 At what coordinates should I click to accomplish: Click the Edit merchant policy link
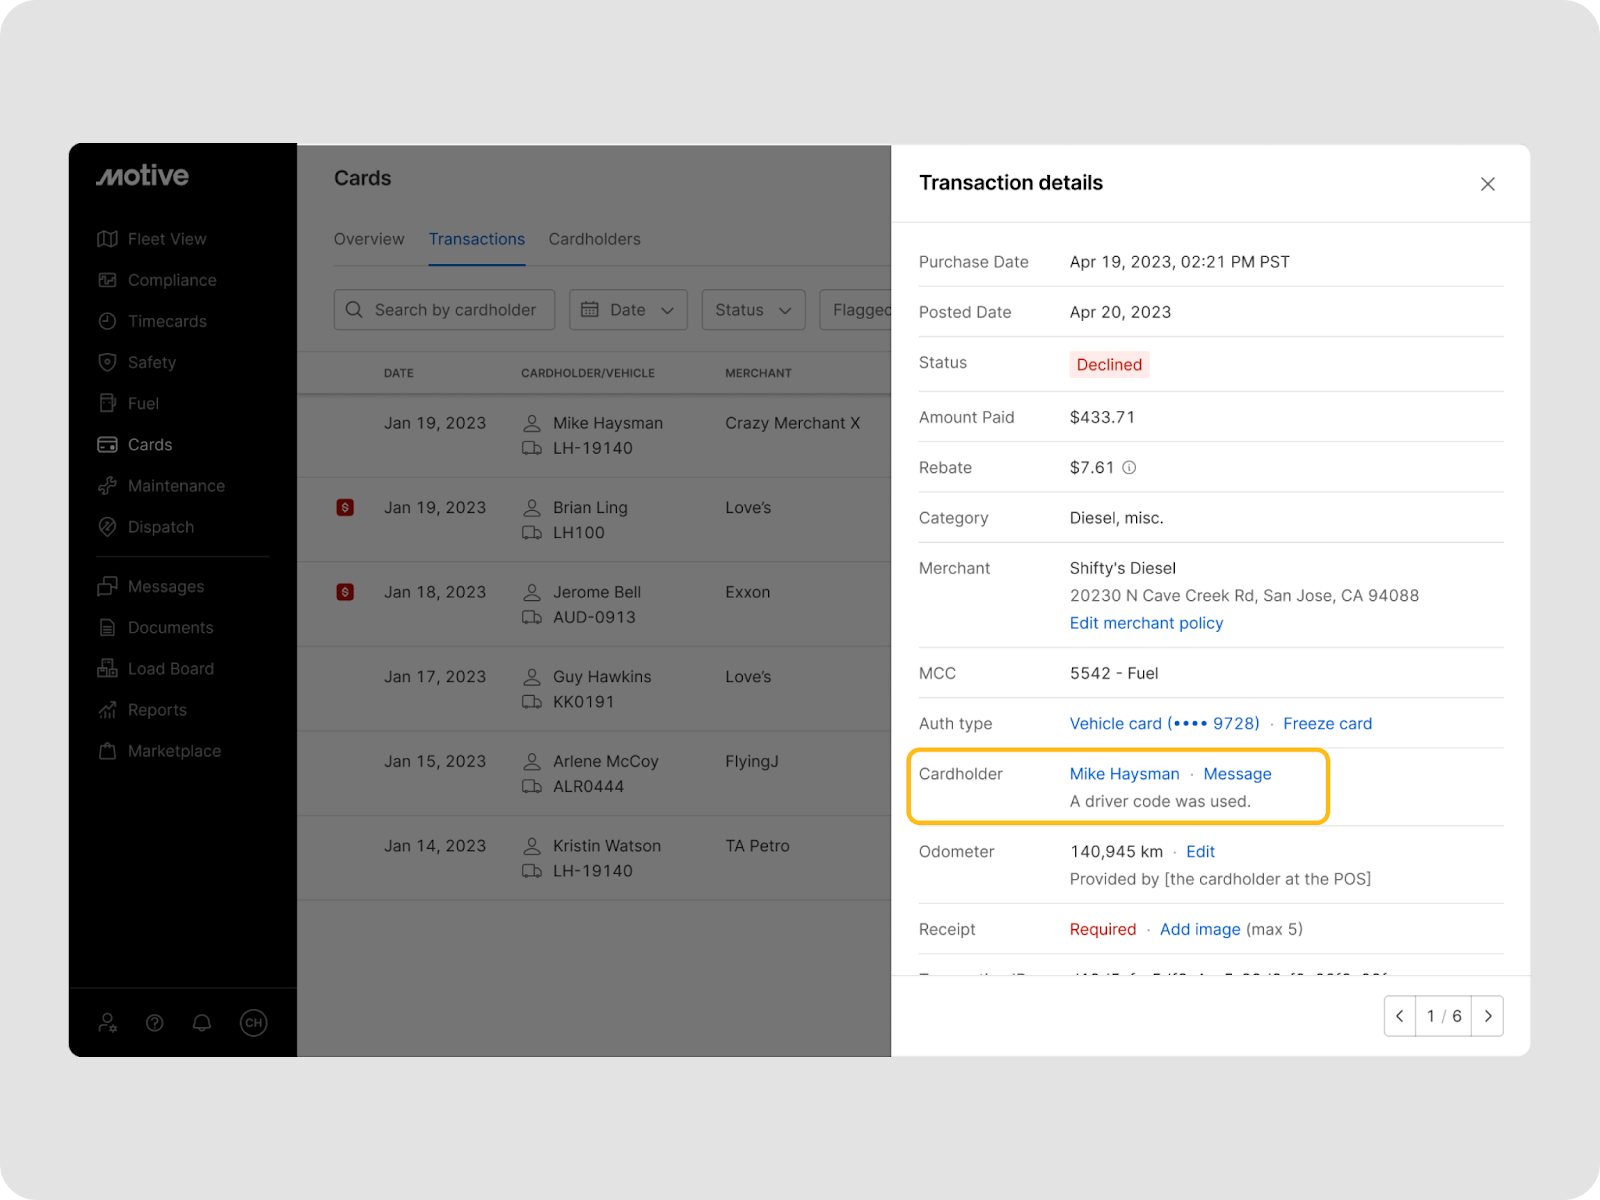coord(1146,623)
